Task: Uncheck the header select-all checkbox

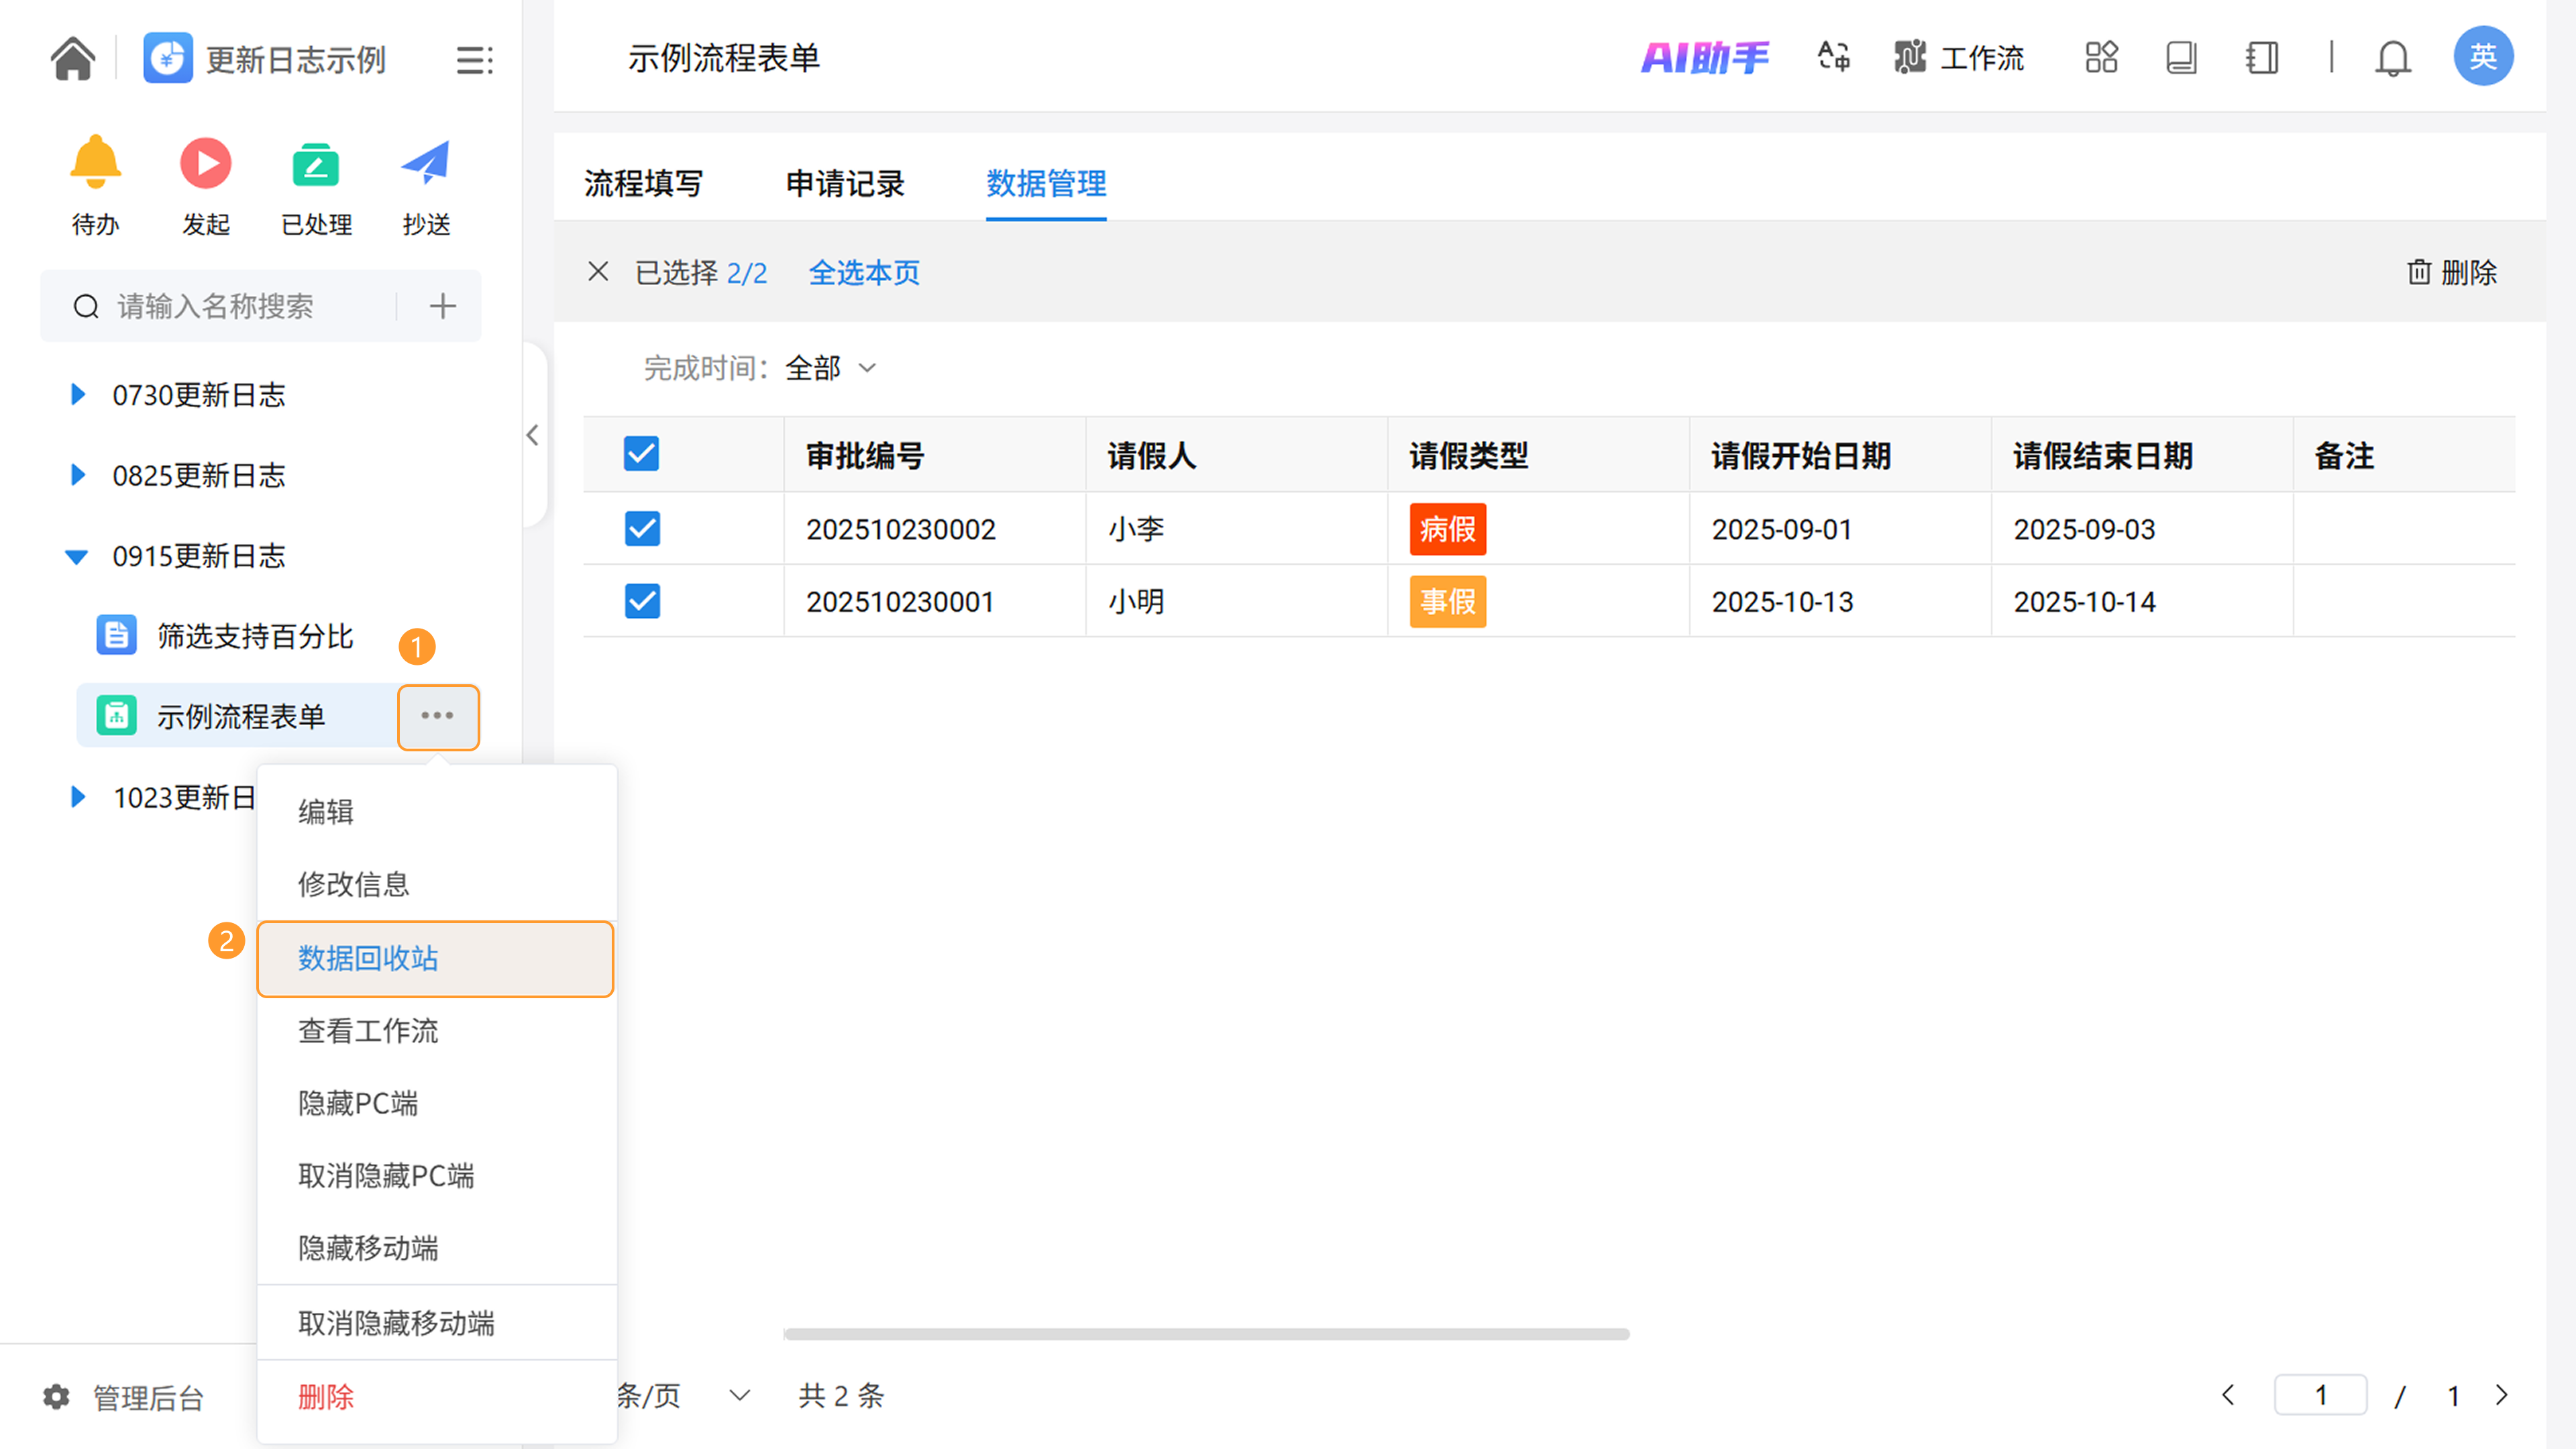Action: click(x=641, y=454)
